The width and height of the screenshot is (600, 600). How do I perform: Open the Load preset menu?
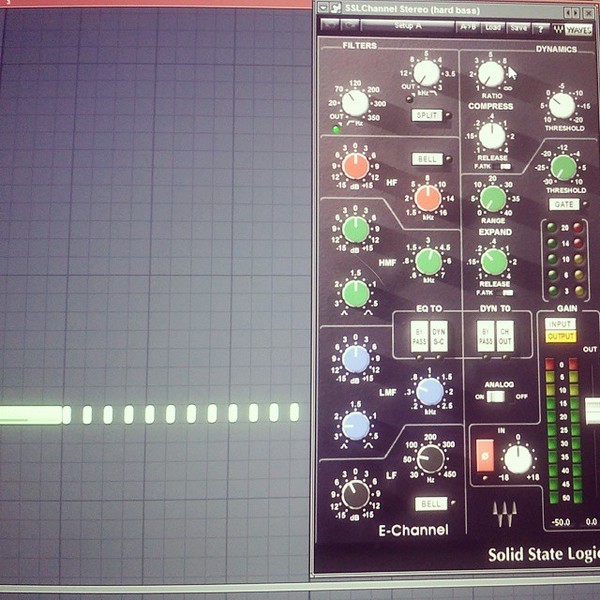pyautogui.click(x=493, y=28)
